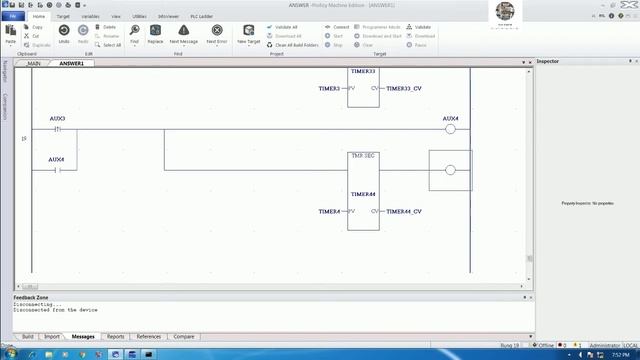Click the Offline status indicator
Screen dimensions: 640x360
click(x=543, y=345)
